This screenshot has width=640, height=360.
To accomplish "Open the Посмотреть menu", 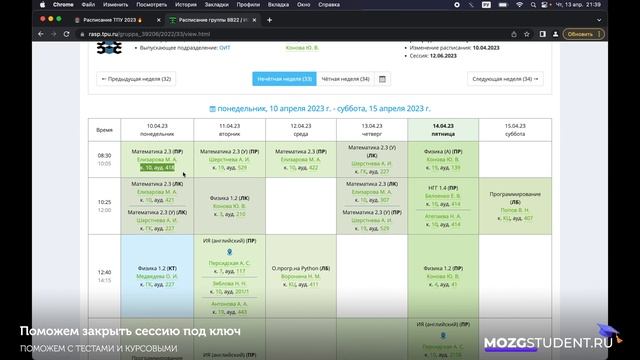I will pos(151,5).
